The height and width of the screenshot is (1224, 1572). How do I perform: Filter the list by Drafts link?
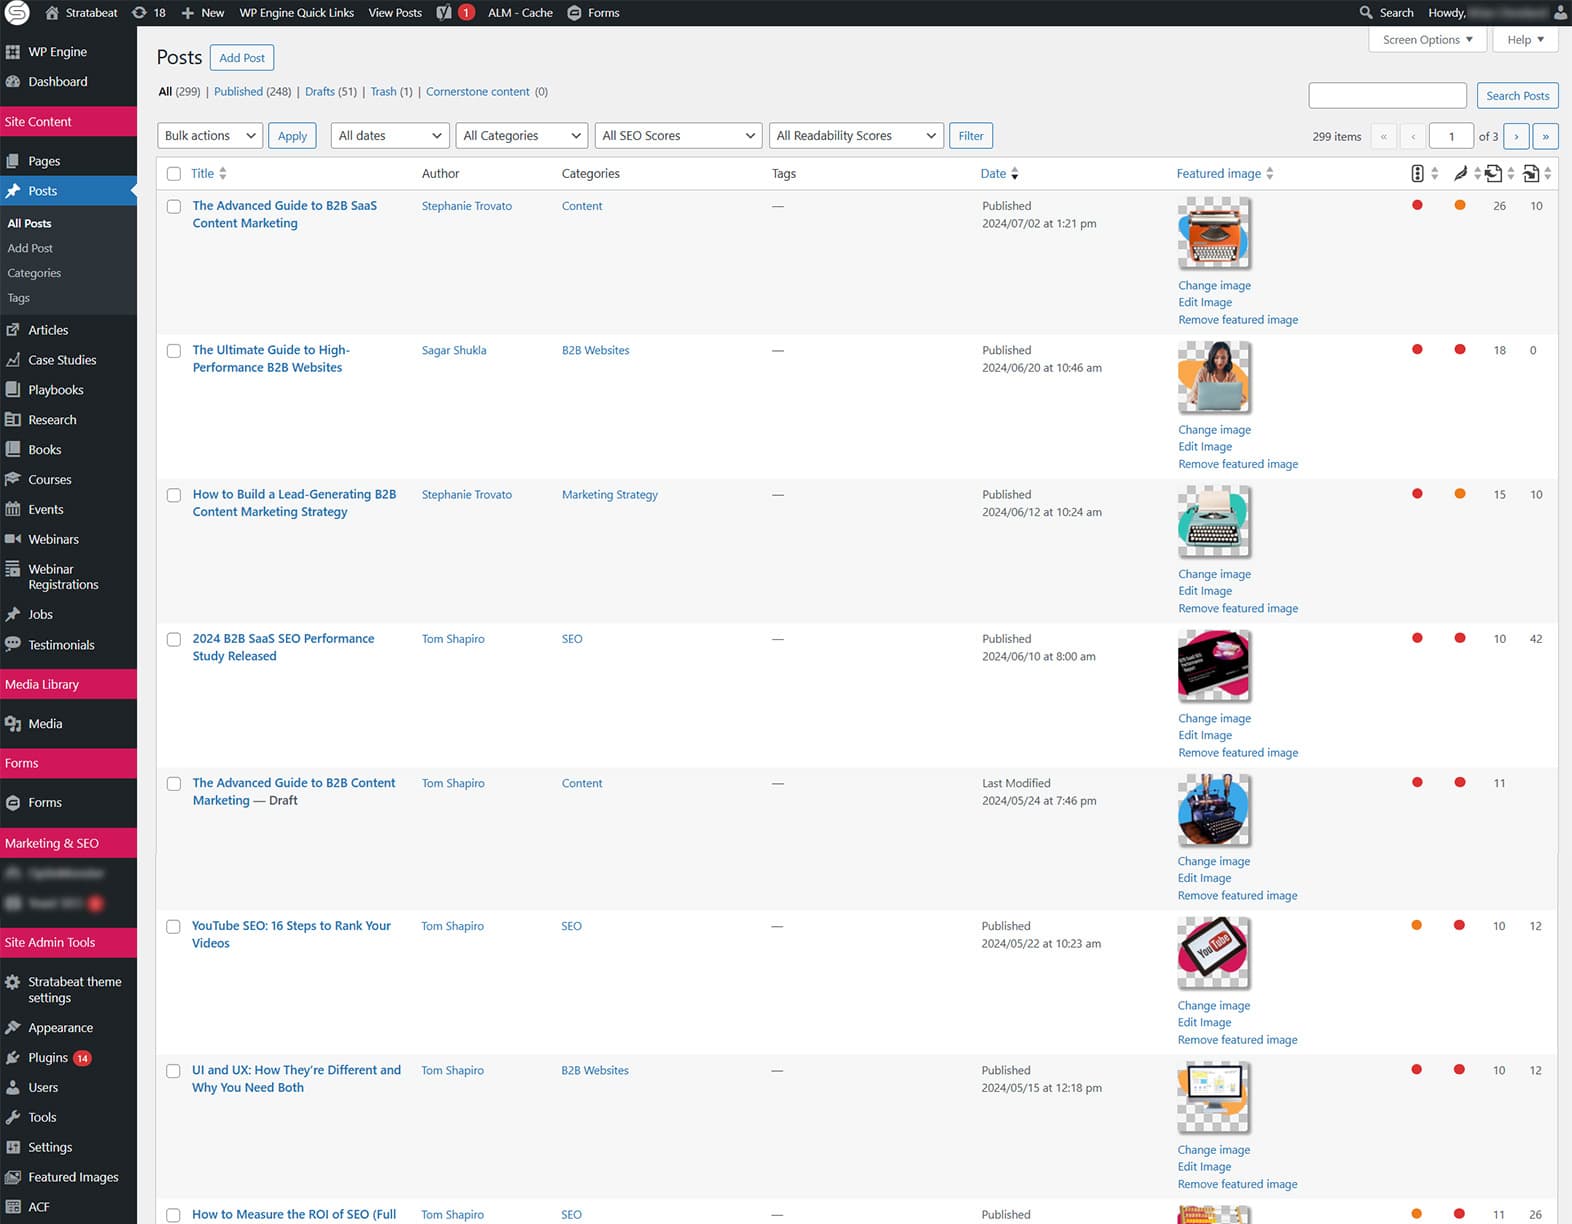(x=320, y=92)
